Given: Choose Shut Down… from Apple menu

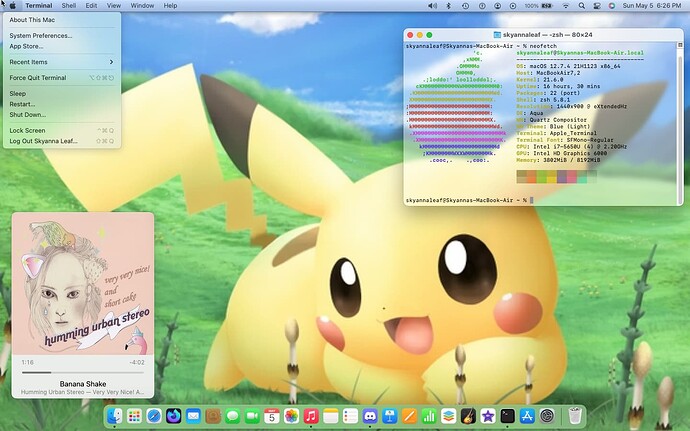Looking at the screenshot, I should (x=62, y=115).
